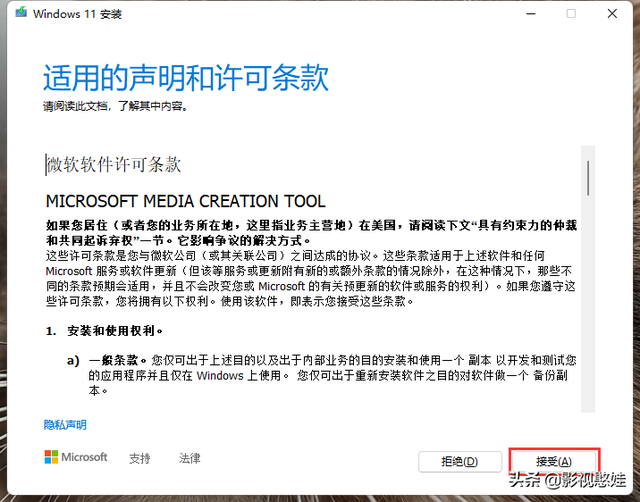The width and height of the screenshot is (640, 502).
Task: Close the Windows 11 setup window
Action: [612, 13]
